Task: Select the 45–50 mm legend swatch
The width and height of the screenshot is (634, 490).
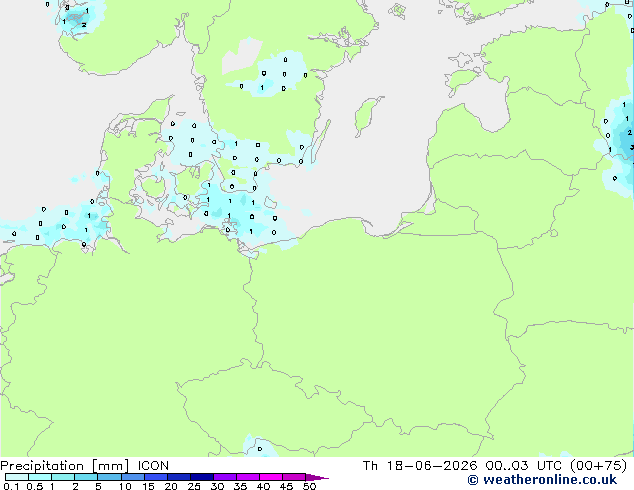Action: point(294,477)
